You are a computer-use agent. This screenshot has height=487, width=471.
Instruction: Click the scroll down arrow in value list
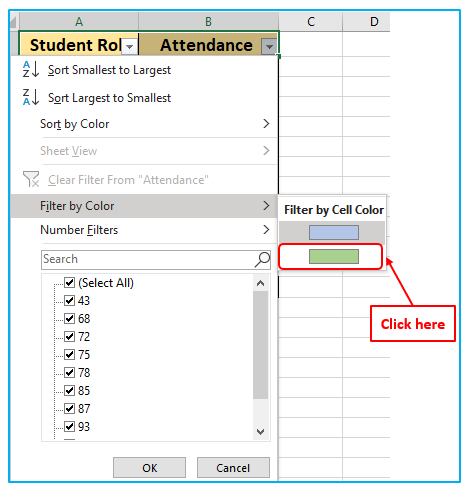[261, 431]
